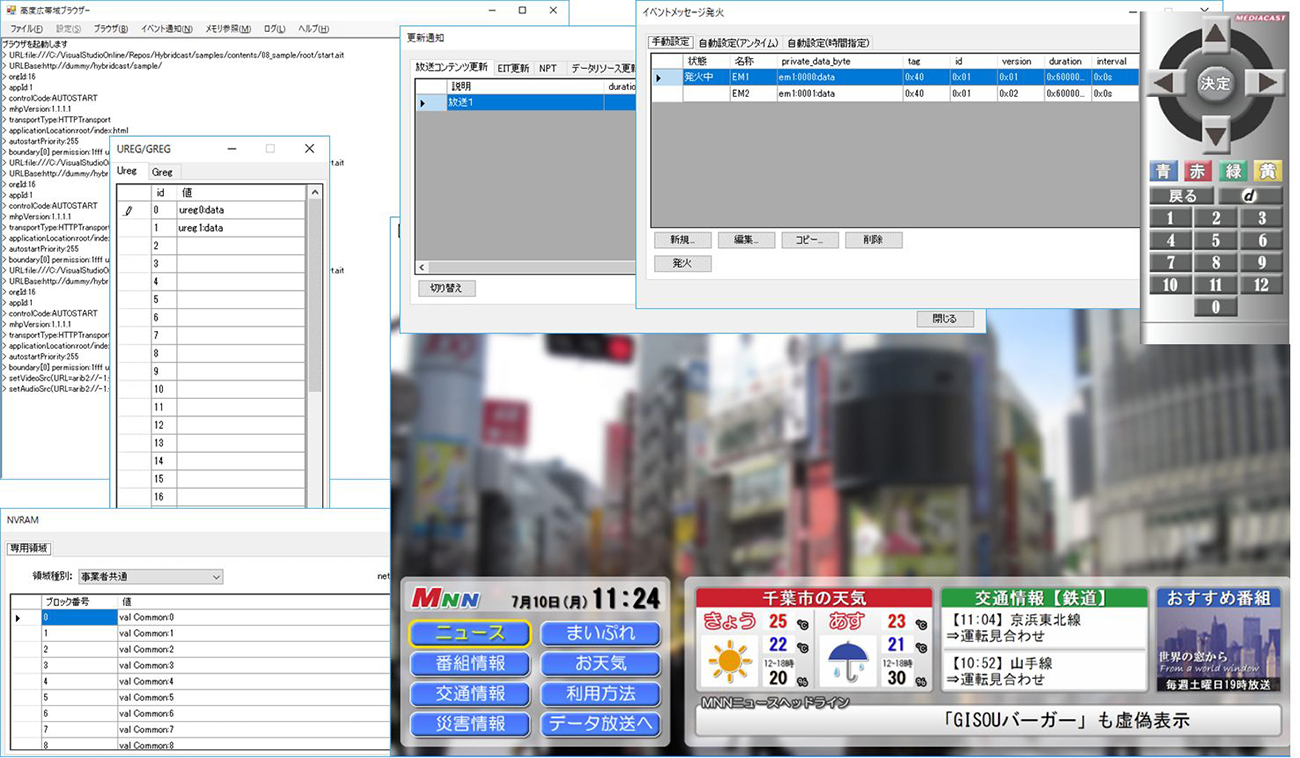Image resolution: width=1300 pixels, height=758 pixels.
Task: Switch to the Greg tab
Action: coord(162,172)
